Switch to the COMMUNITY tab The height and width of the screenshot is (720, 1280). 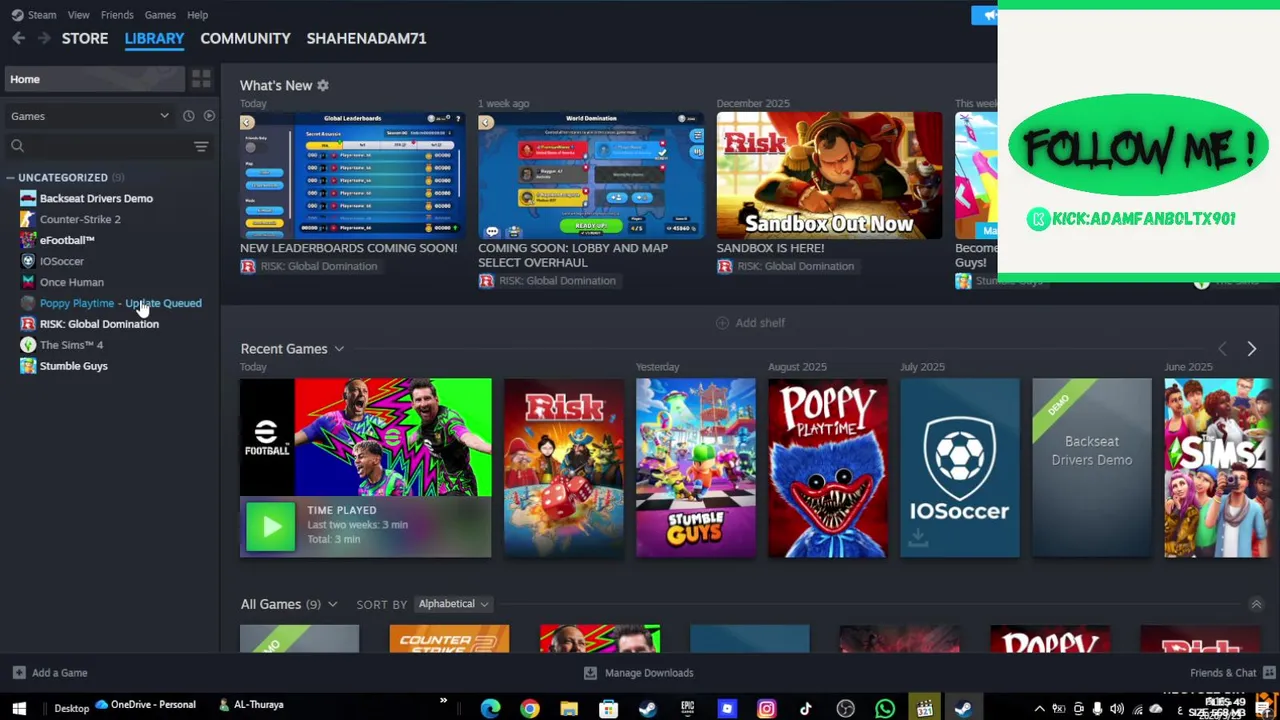click(245, 38)
